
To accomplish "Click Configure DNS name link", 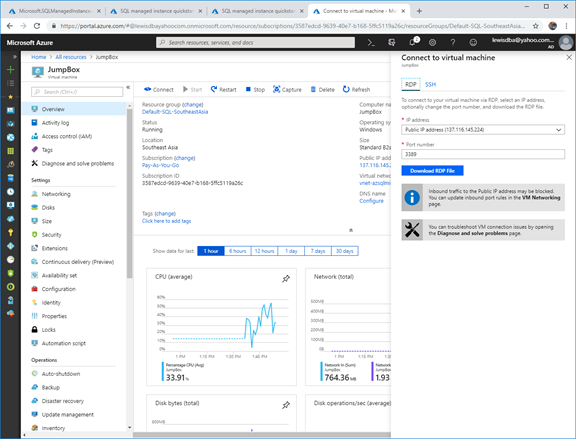I will pos(371,201).
